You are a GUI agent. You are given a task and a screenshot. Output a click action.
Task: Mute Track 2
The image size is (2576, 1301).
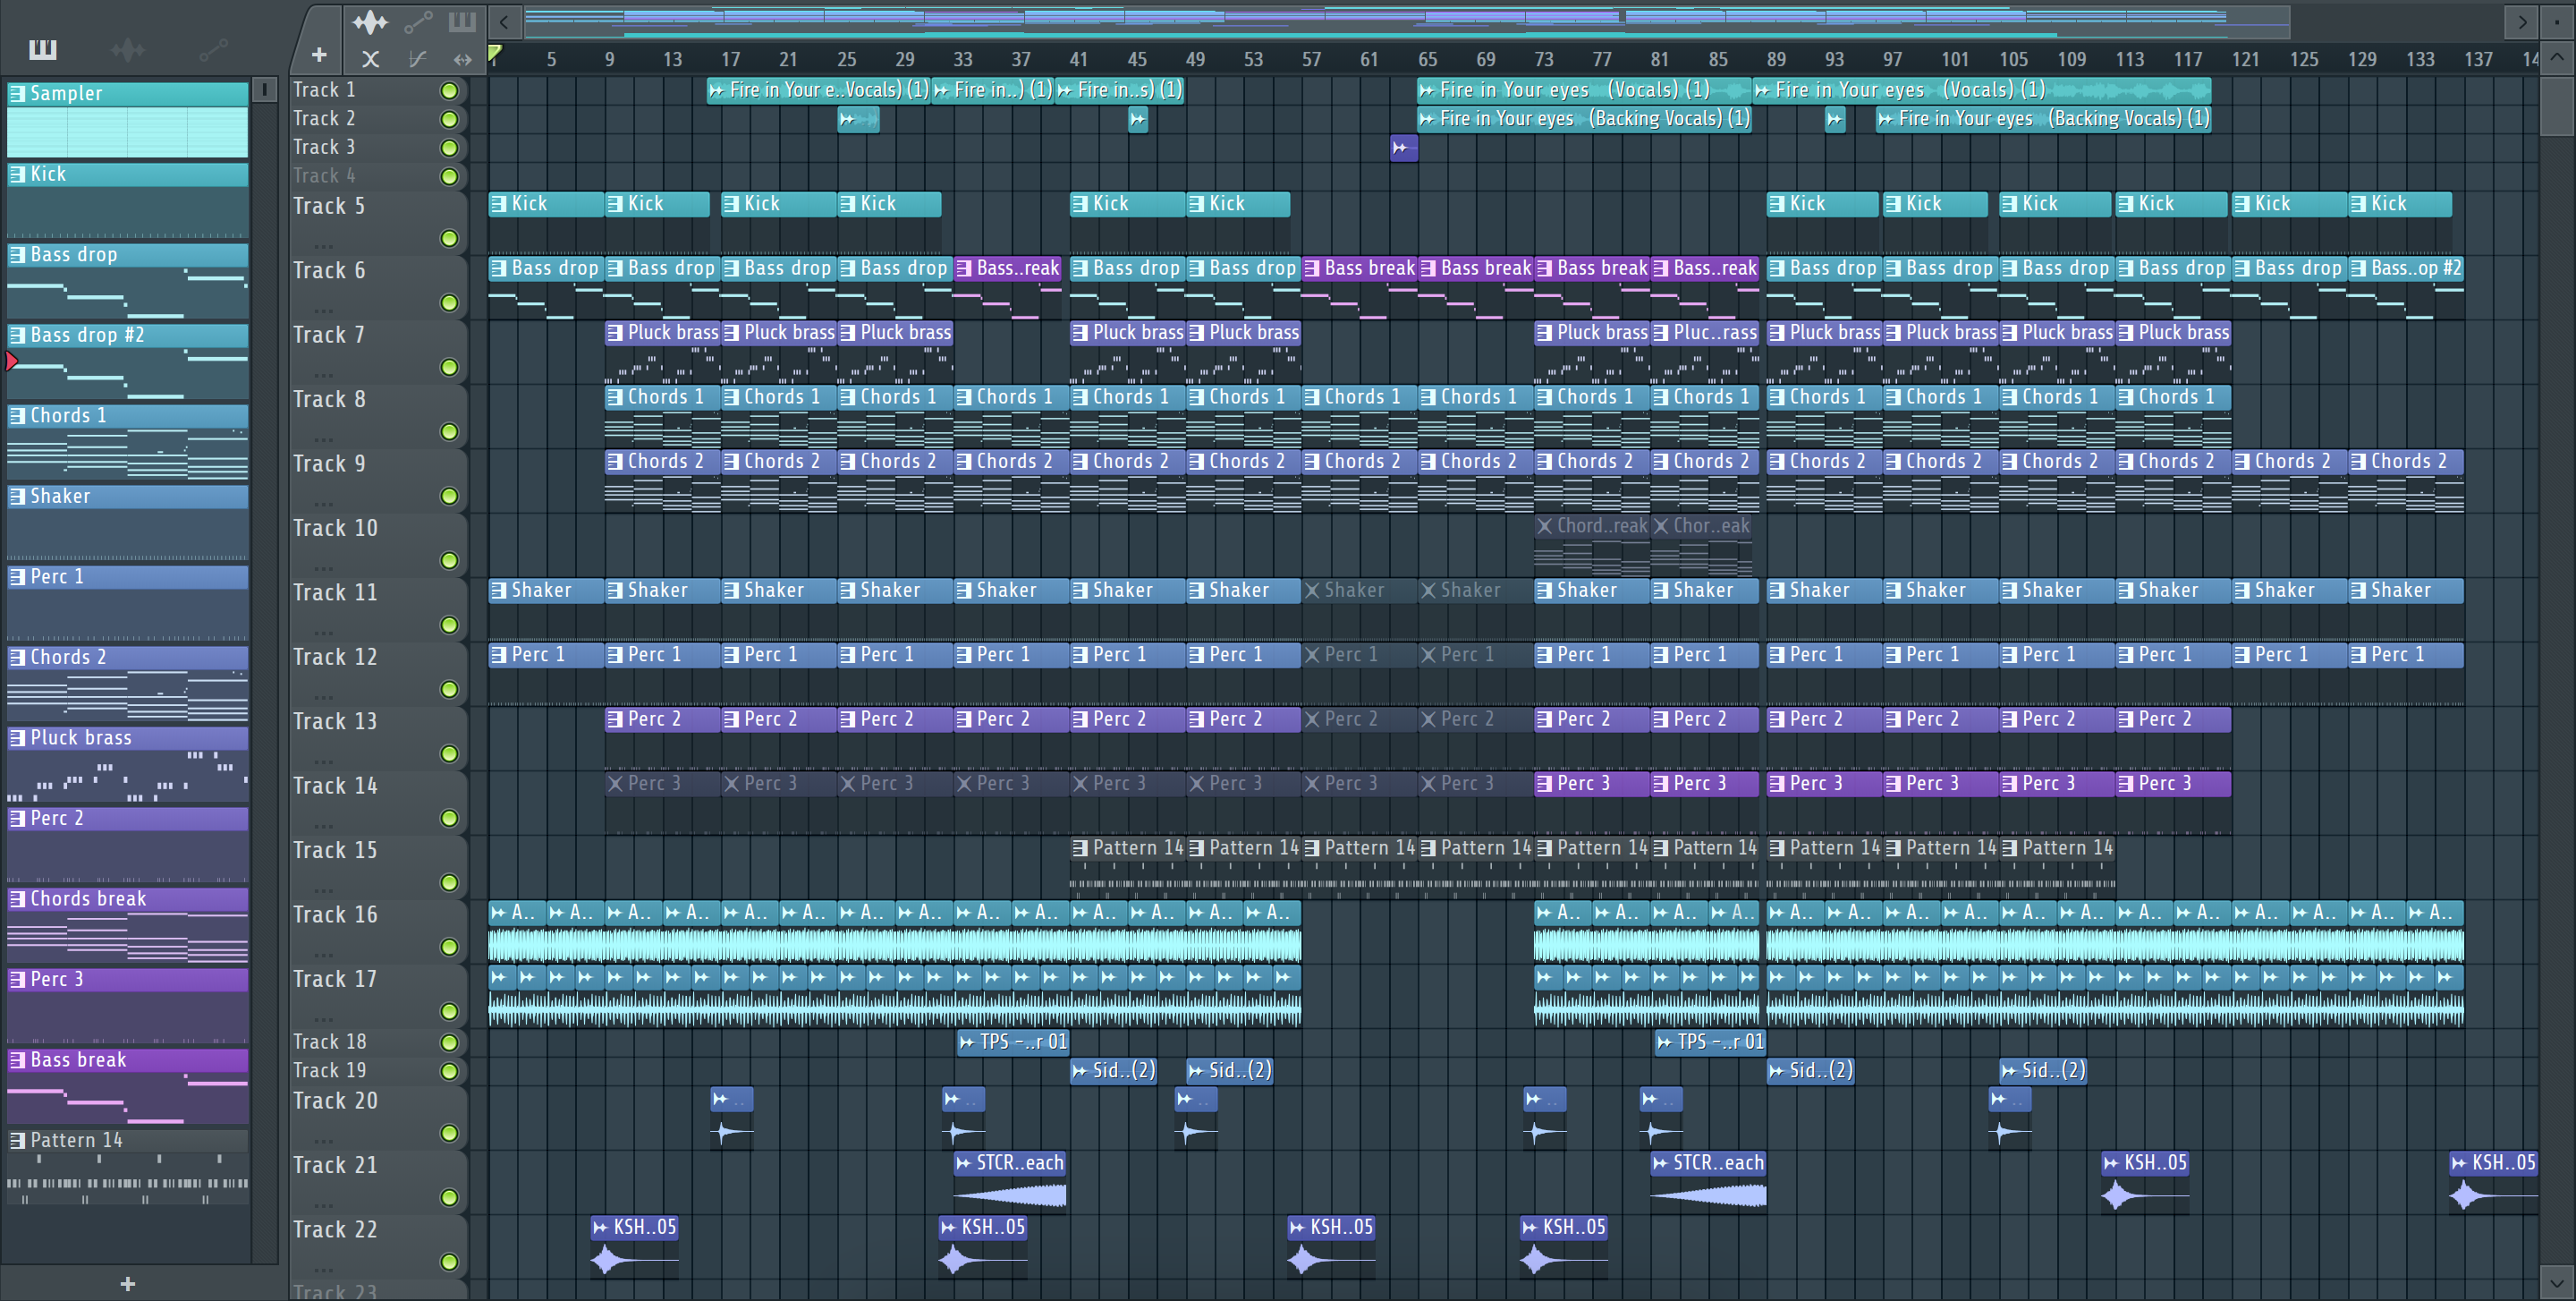coord(450,119)
